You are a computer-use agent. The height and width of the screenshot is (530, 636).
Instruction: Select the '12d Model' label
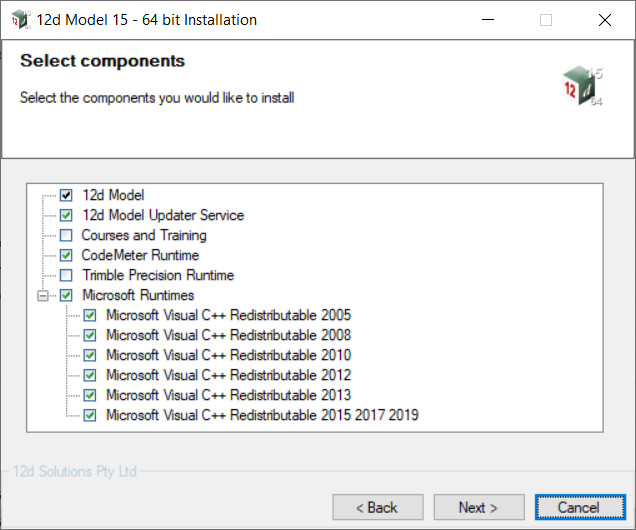[113, 195]
